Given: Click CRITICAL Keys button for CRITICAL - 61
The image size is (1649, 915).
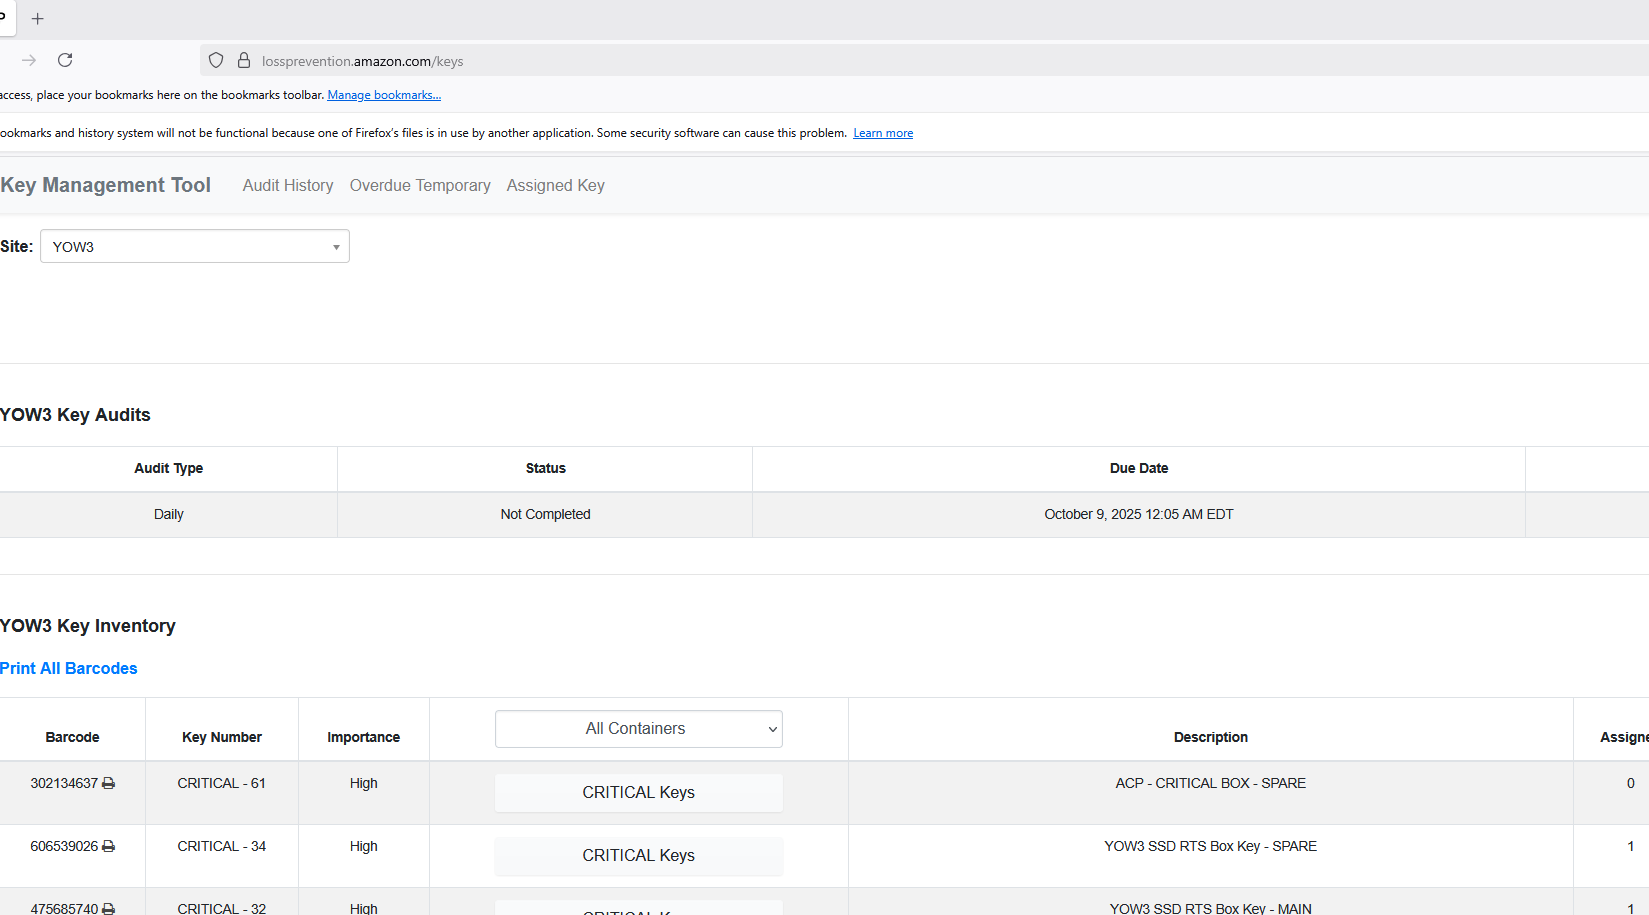Looking at the screenshot, I should pyautogui.click(x=638, y=793).
